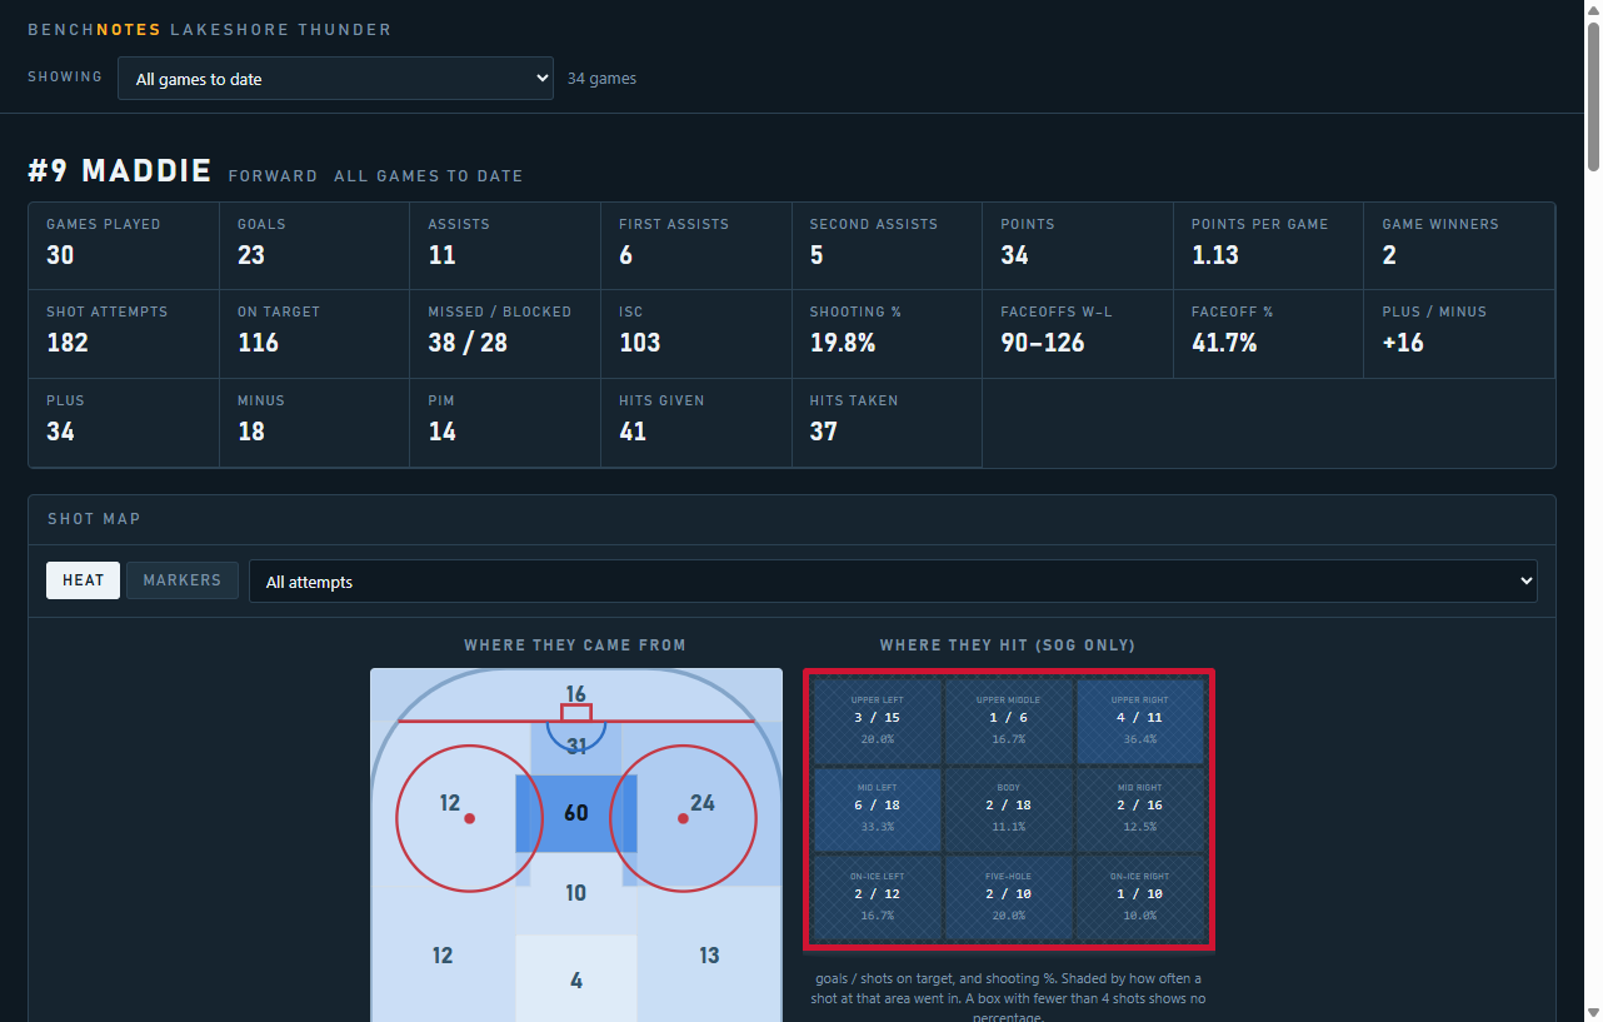1603x1022 pixels.
Task: Click the scrollbar up arrow
Action: 1593,9
